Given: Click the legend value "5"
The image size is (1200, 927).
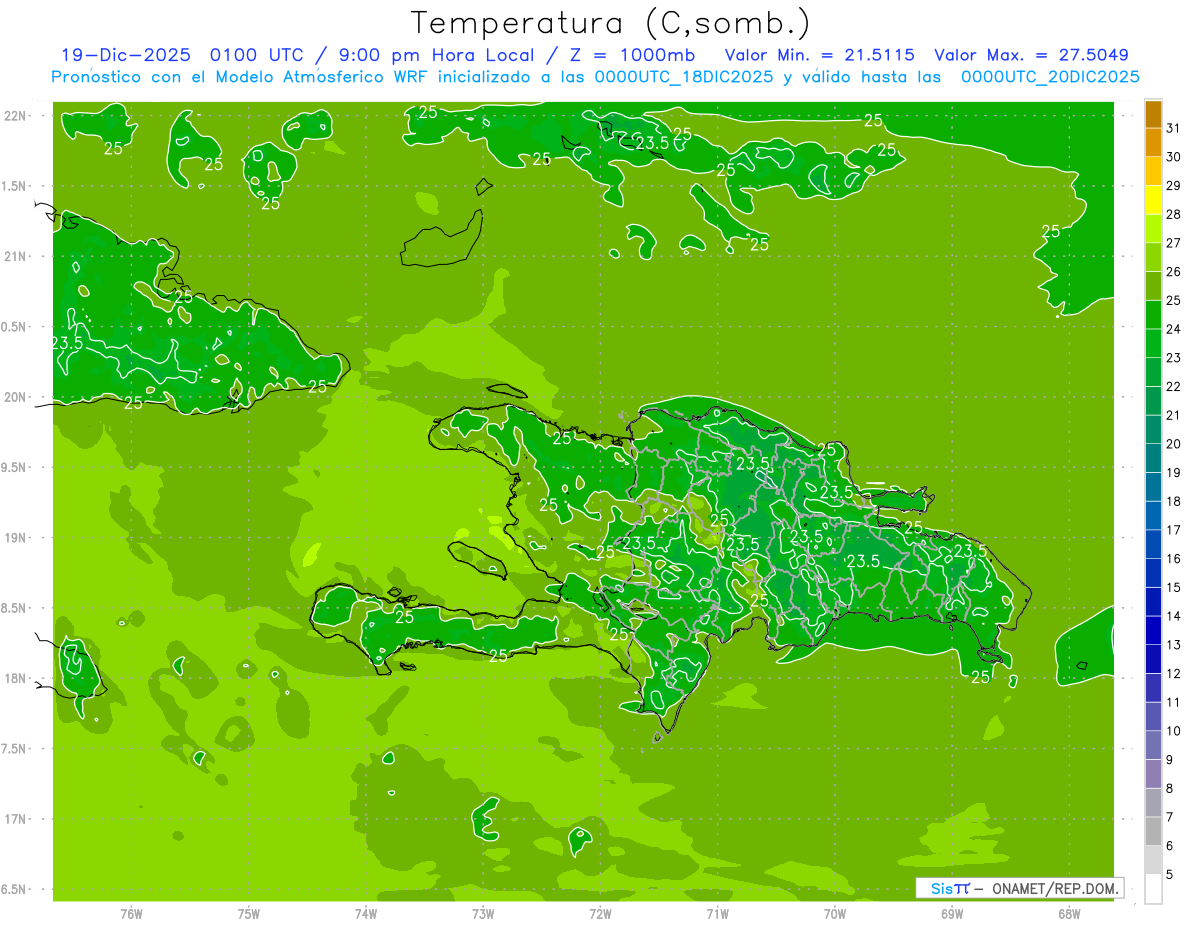Looking at the screenshot, I should point(1170,875).
